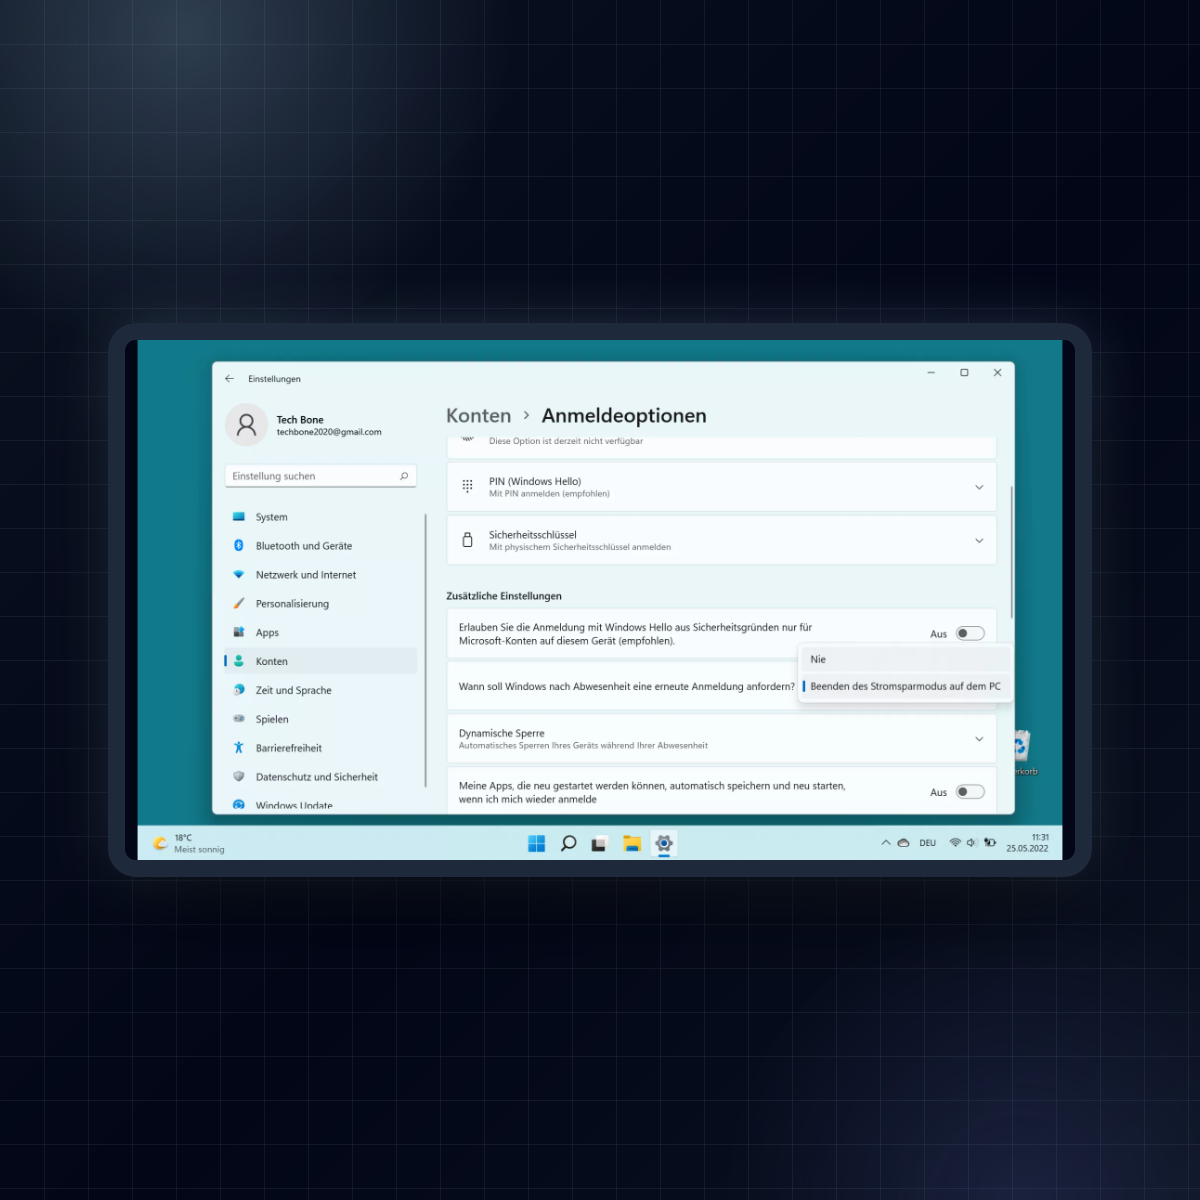This screenshot has height=1200, width=1200.
Task: Click 'Diese Option ist derzeit nicht verfügbar'
Action: point(566,441)
